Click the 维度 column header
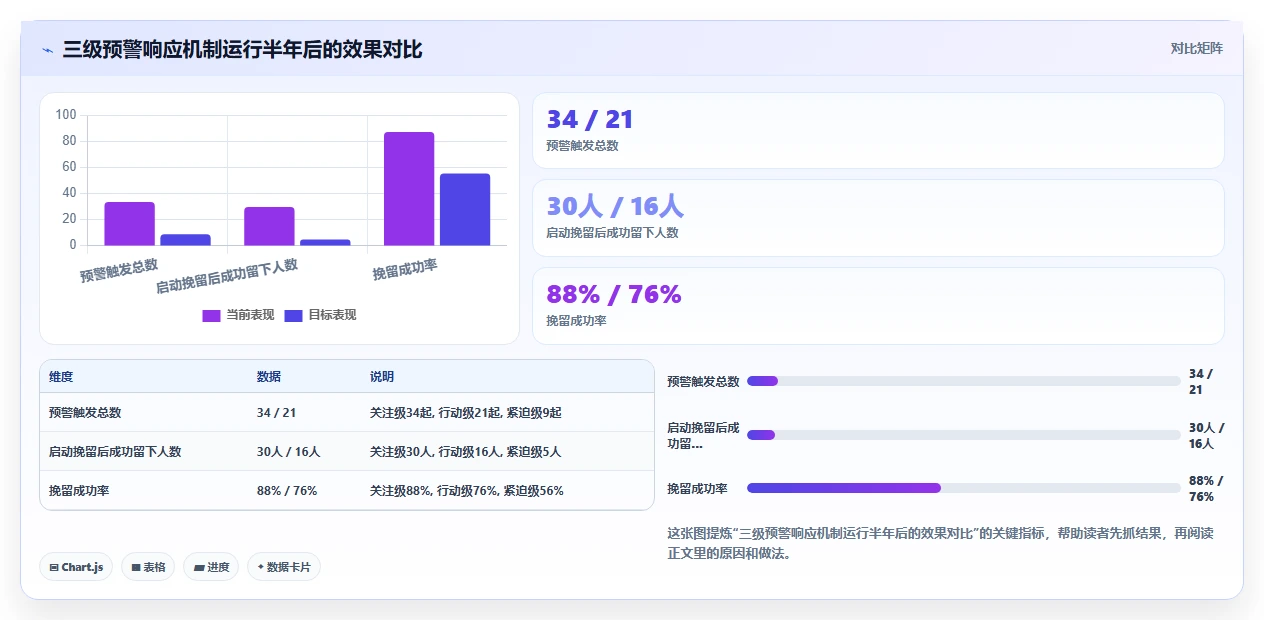Screen dimensions: 1264x620 61,377
